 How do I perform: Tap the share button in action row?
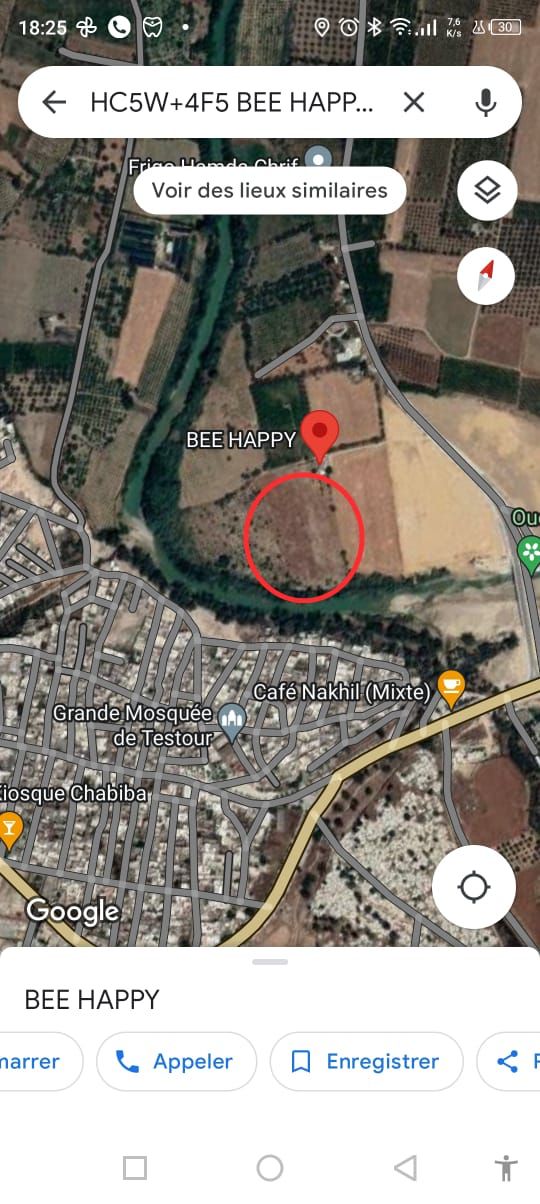click(x=509, y=1061)
